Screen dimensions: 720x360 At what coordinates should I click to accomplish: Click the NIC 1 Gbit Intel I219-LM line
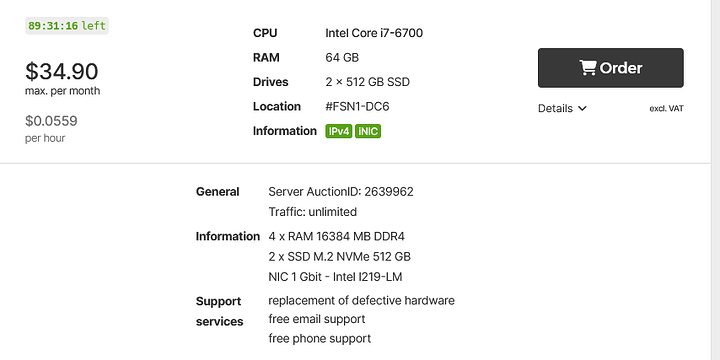click(335, 277)
